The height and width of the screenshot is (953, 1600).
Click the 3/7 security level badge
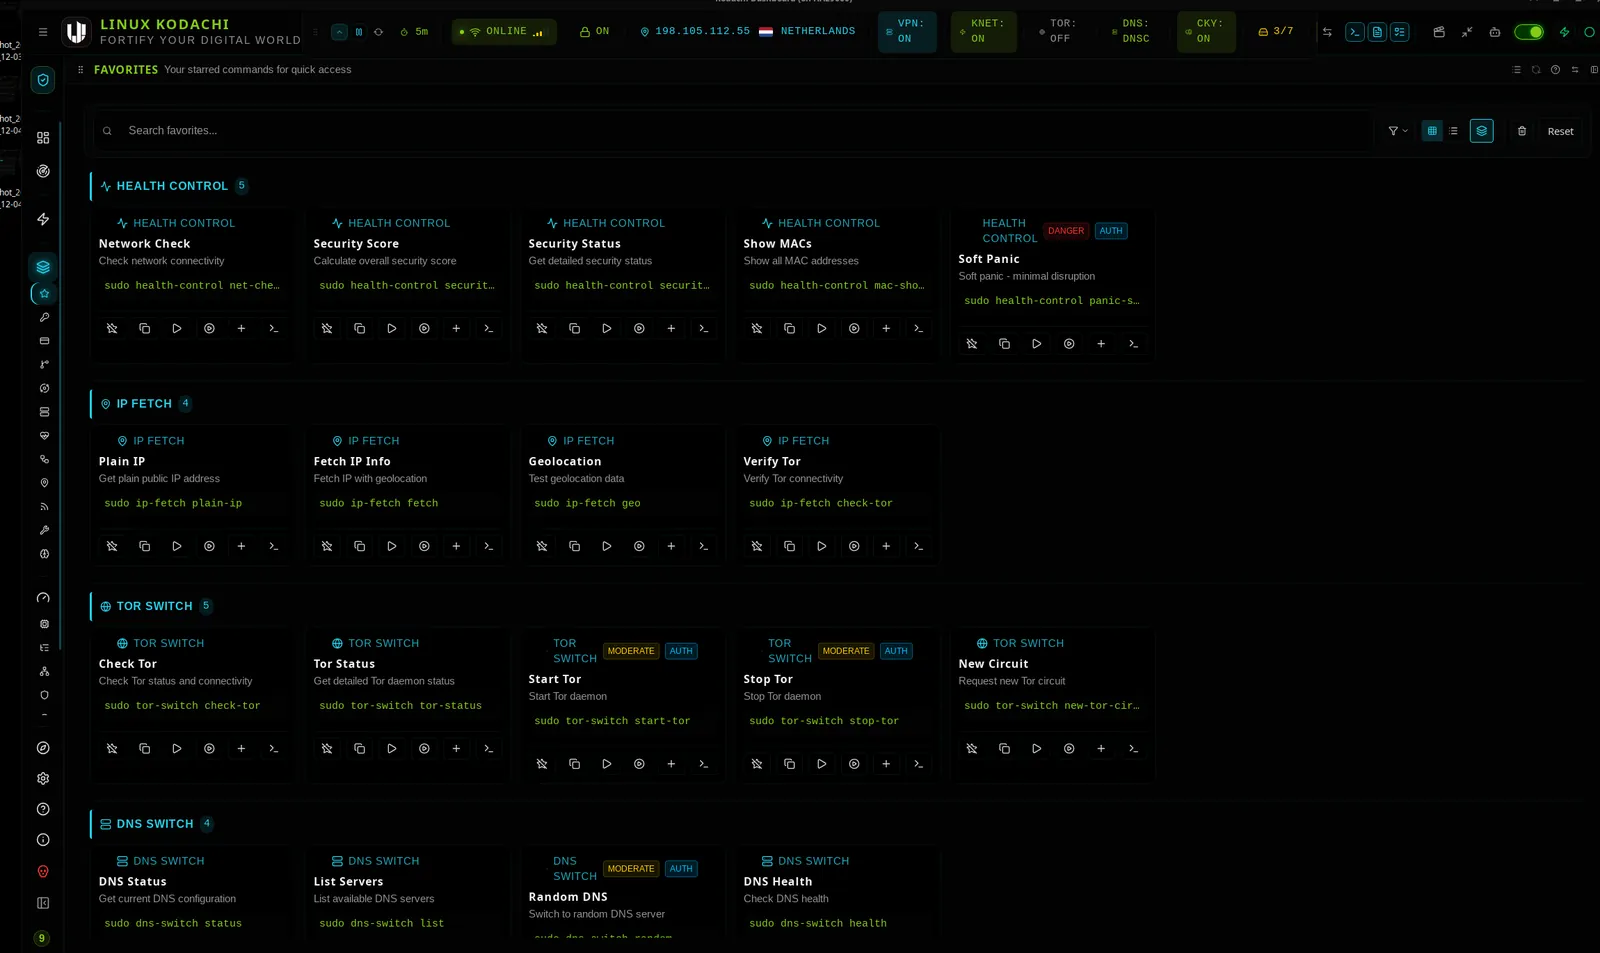coord(1276,32)
